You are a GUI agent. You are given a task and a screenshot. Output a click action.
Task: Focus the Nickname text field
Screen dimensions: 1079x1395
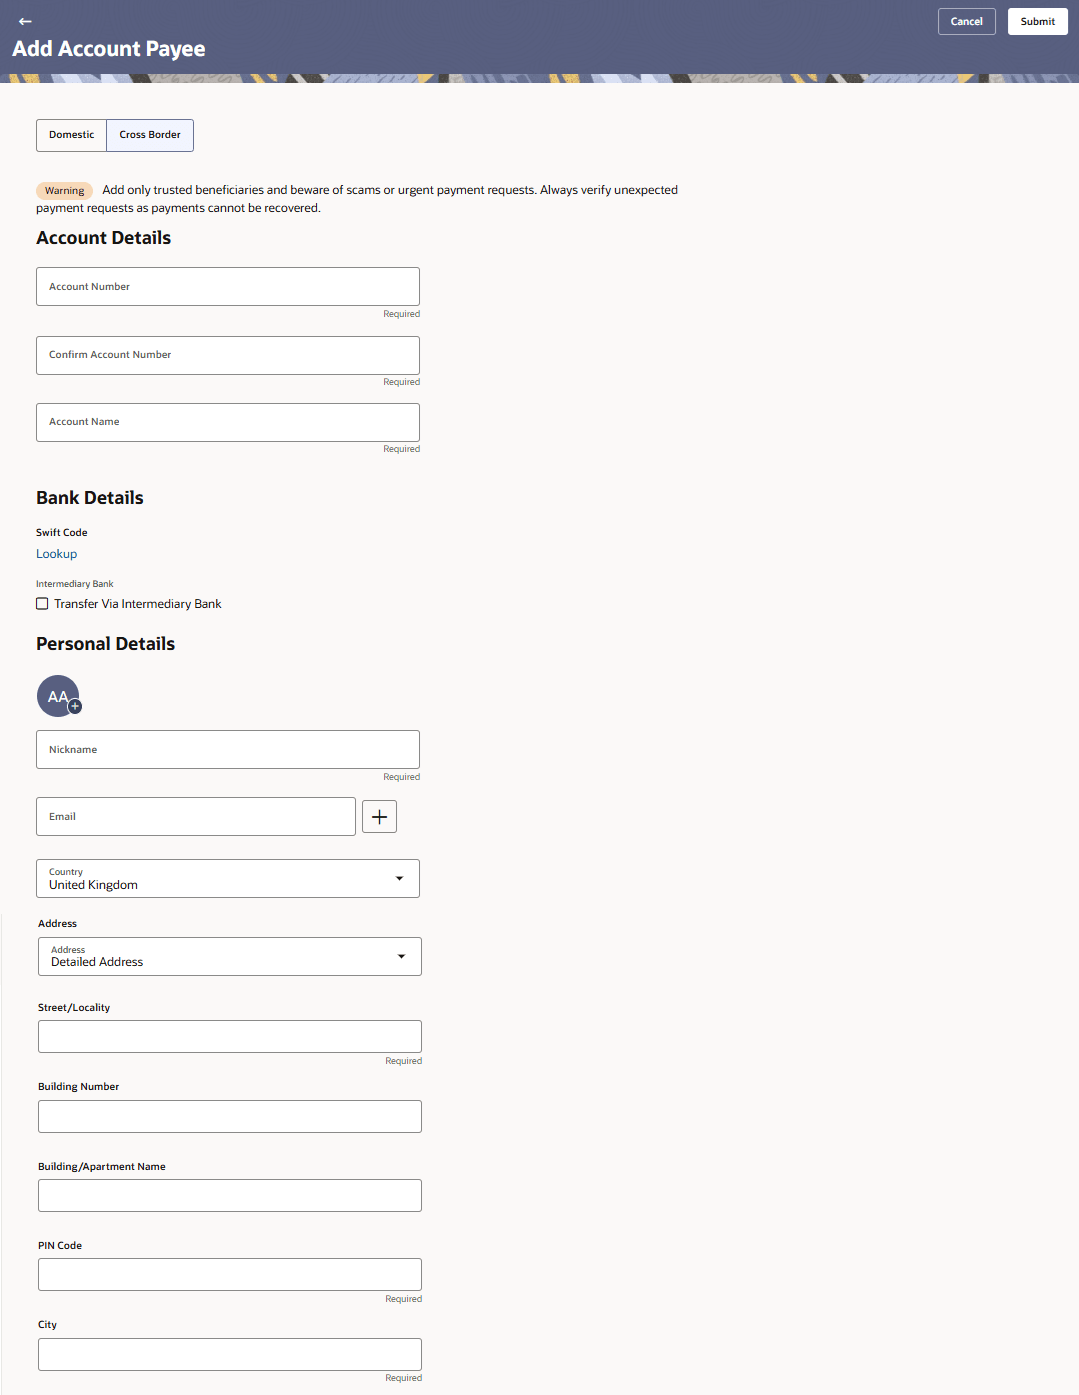[x=228, y=749]
